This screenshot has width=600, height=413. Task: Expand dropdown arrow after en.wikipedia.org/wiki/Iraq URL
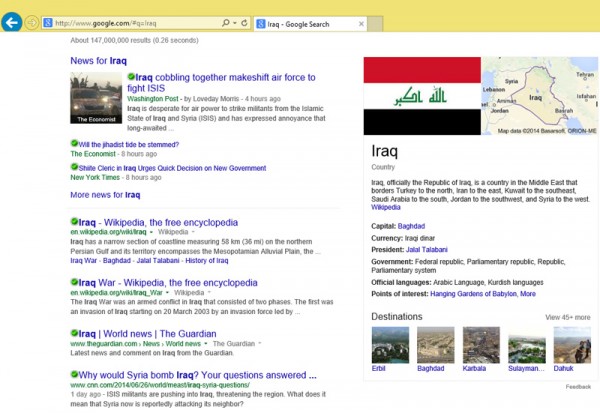[151, 232]
